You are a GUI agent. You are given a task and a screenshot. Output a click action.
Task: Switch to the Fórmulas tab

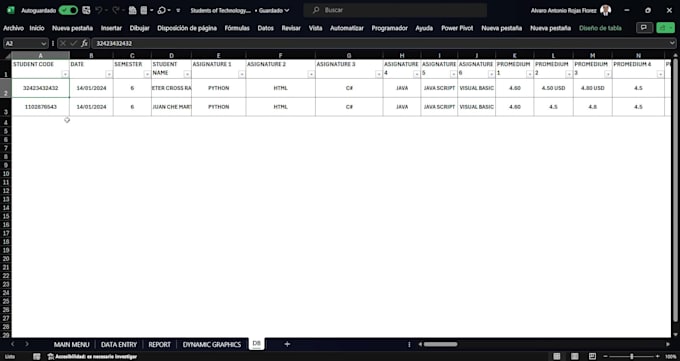(x=237, y=28)
